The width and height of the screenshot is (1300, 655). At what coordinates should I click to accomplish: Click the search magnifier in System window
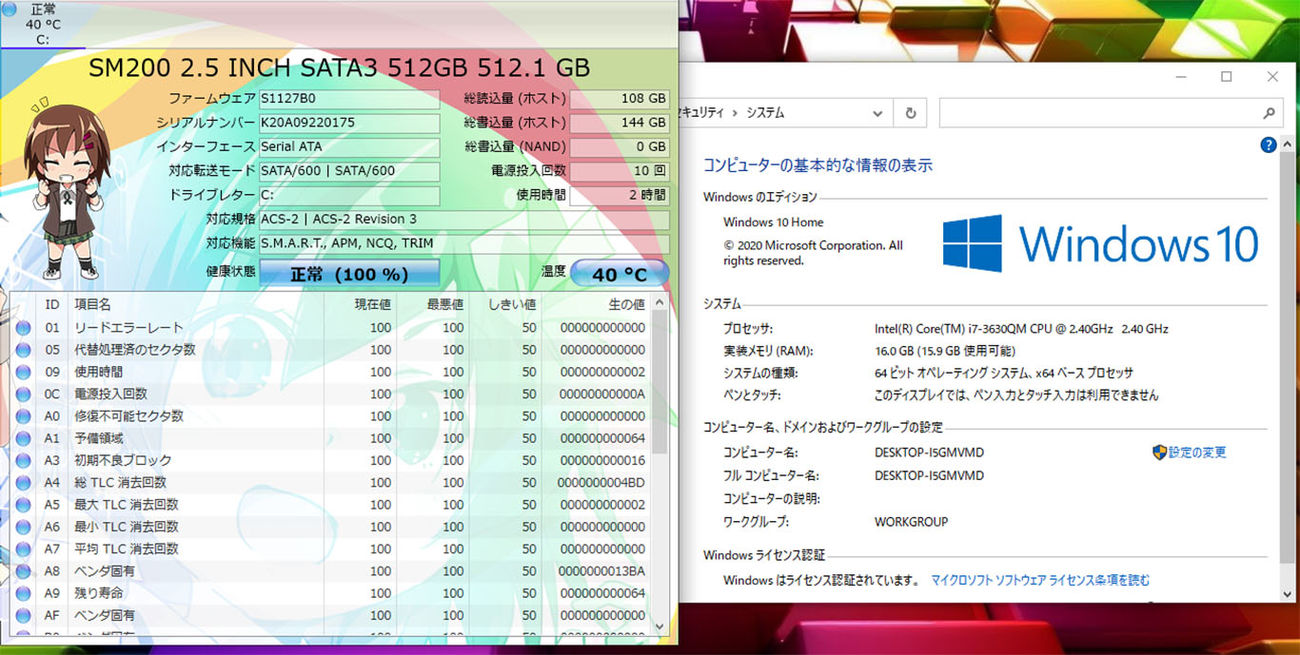tap(1268, 113)
